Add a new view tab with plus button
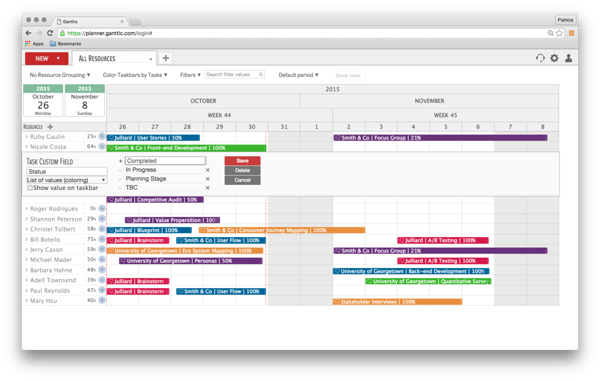600x381 pixels. [x=166, y=58]
